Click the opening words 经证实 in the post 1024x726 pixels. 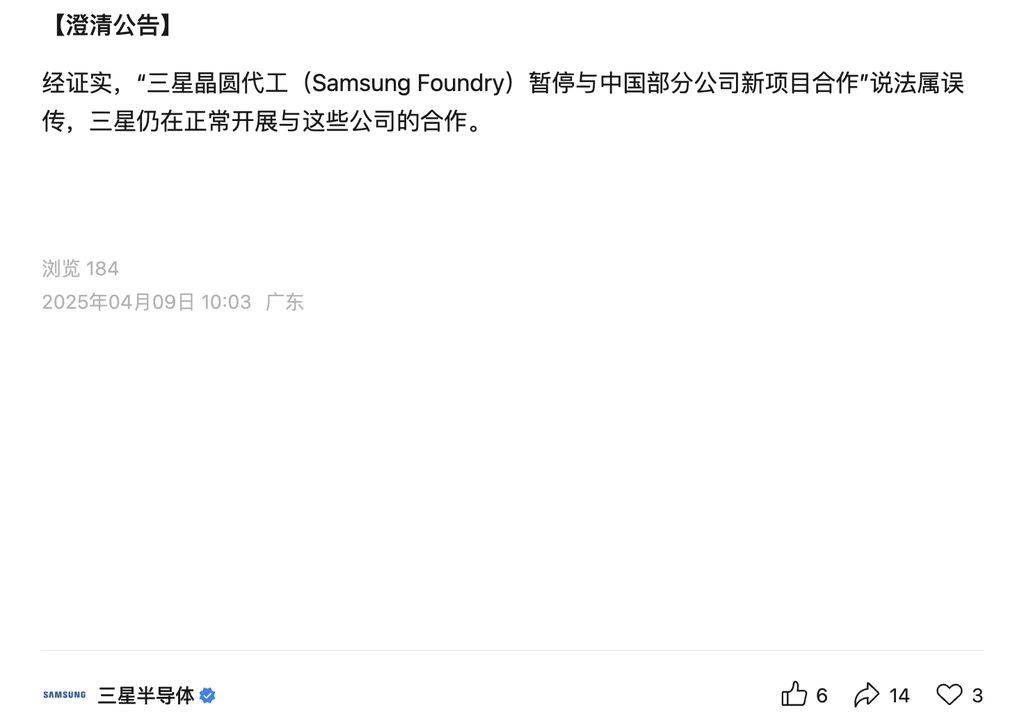click(78, 83)
